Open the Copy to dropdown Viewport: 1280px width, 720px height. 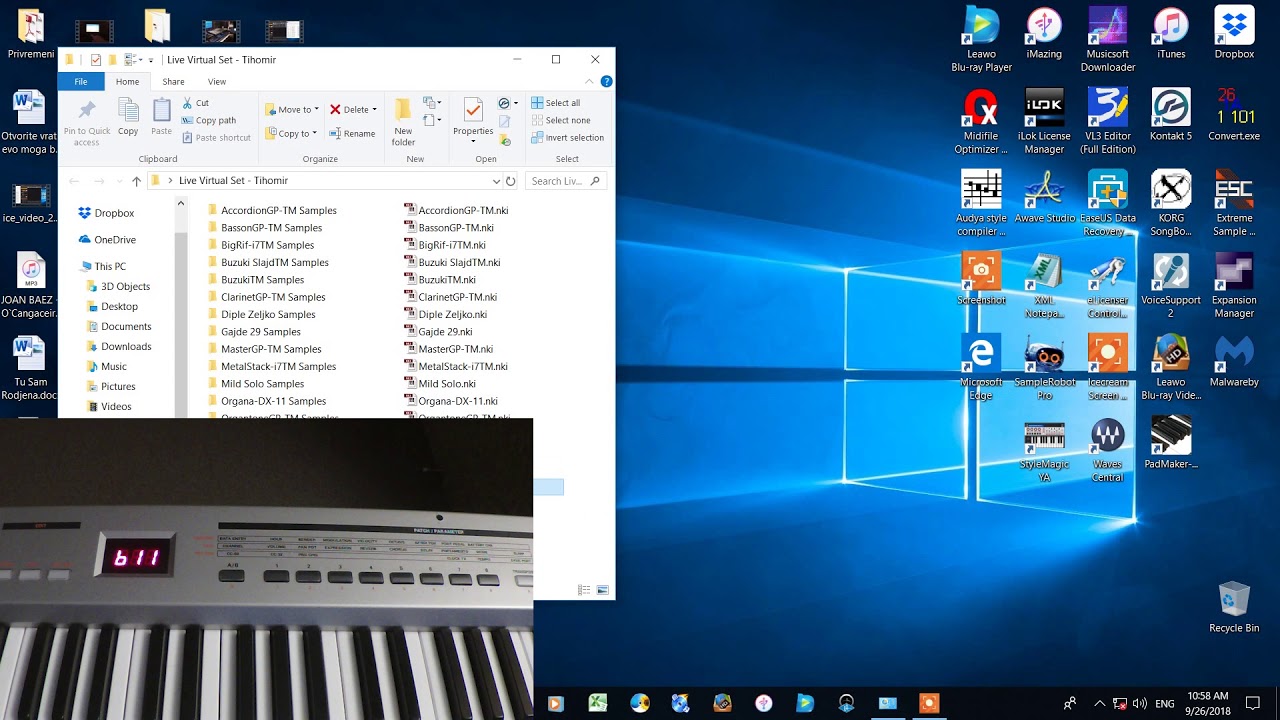click(x=291, y=134)
